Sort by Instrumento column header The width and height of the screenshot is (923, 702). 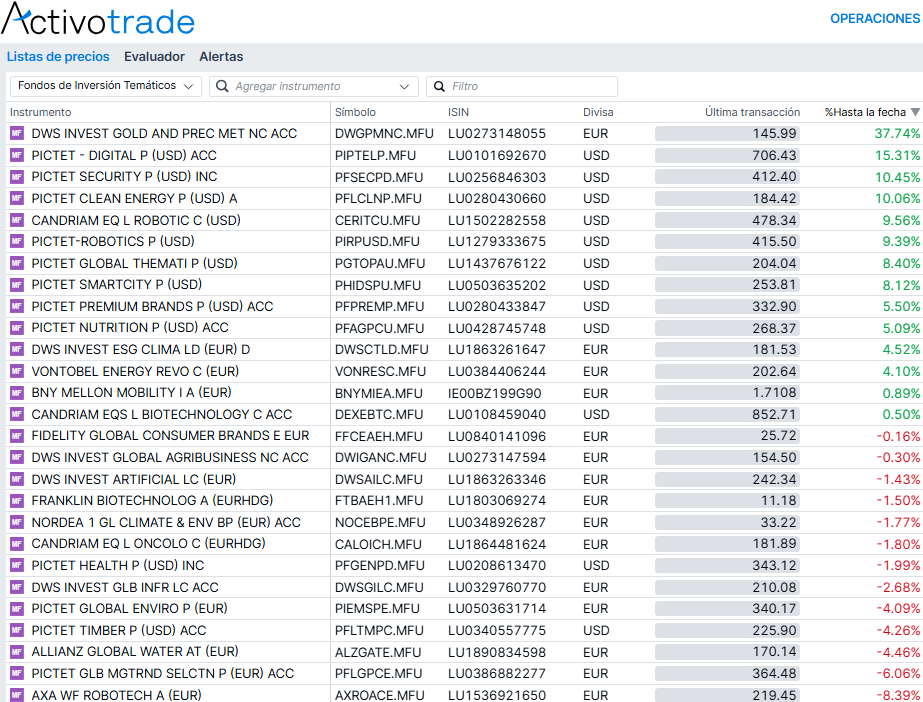pos(41,112)
